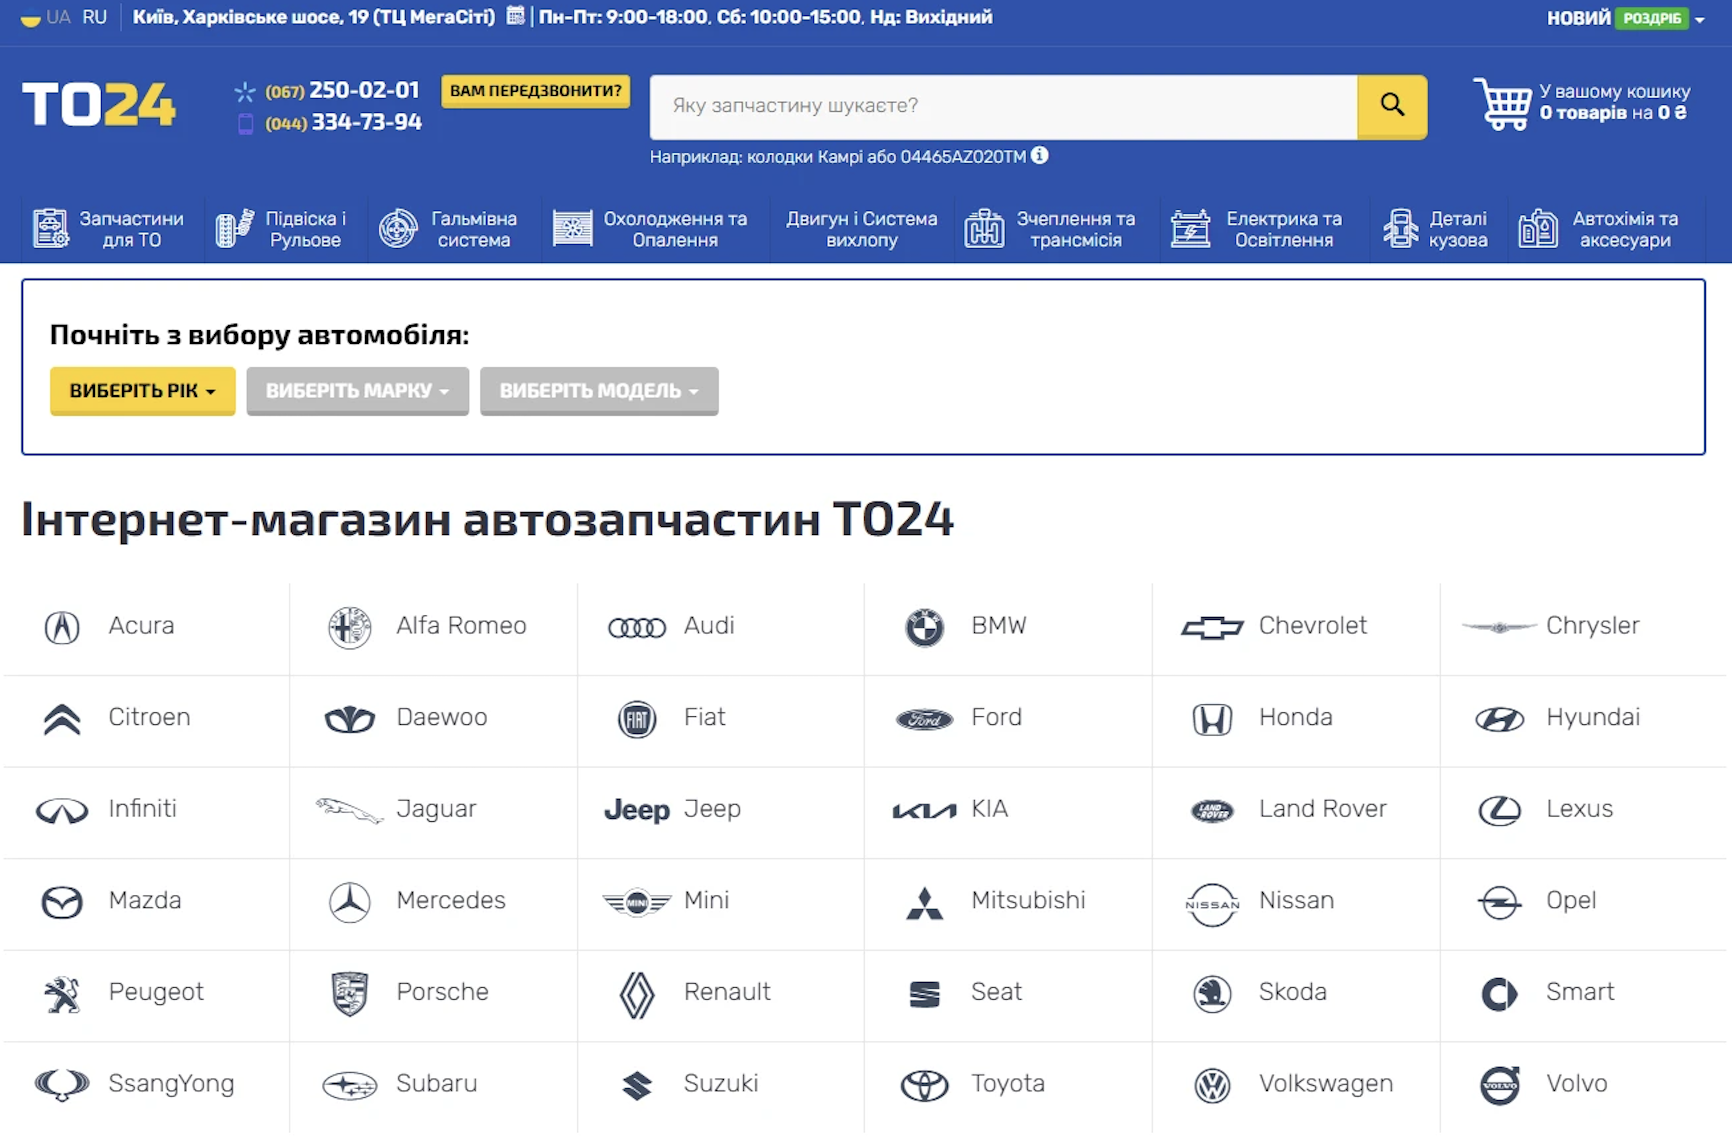Viewport: 1732px width, 1136px height.
Task: Open the Land Rover brand link
Action: (x=1322, y=809)
